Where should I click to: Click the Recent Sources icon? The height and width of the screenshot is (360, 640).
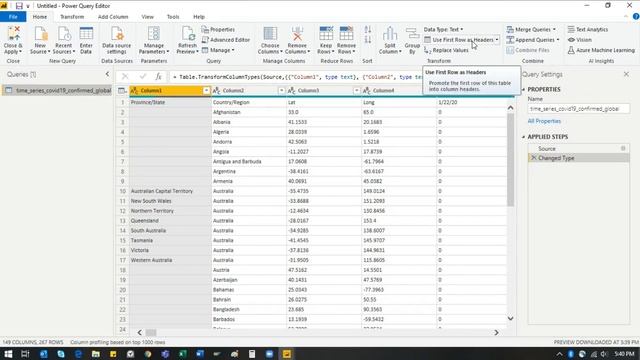(64, 33)
